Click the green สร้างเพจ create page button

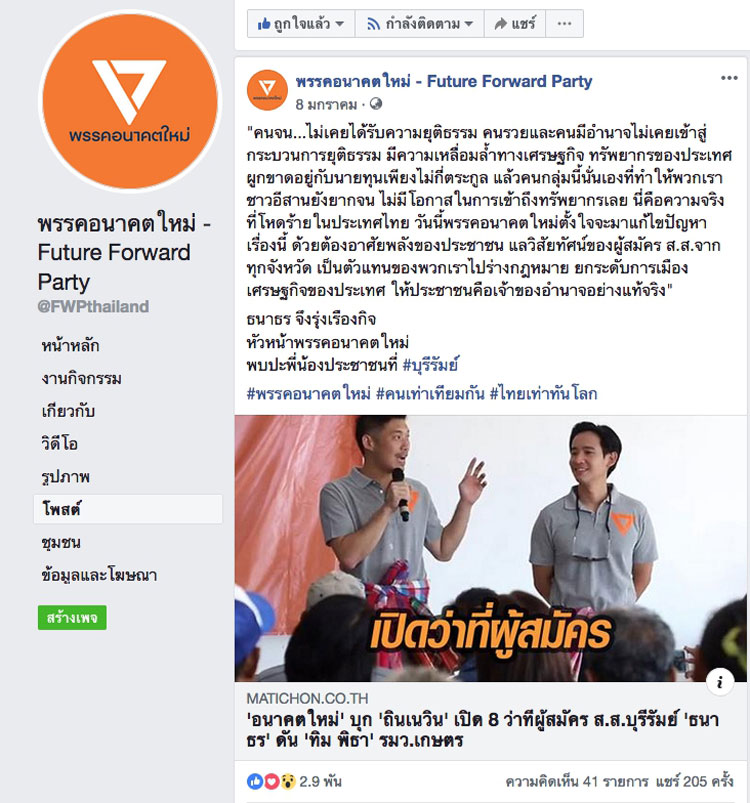click(72, 618)
